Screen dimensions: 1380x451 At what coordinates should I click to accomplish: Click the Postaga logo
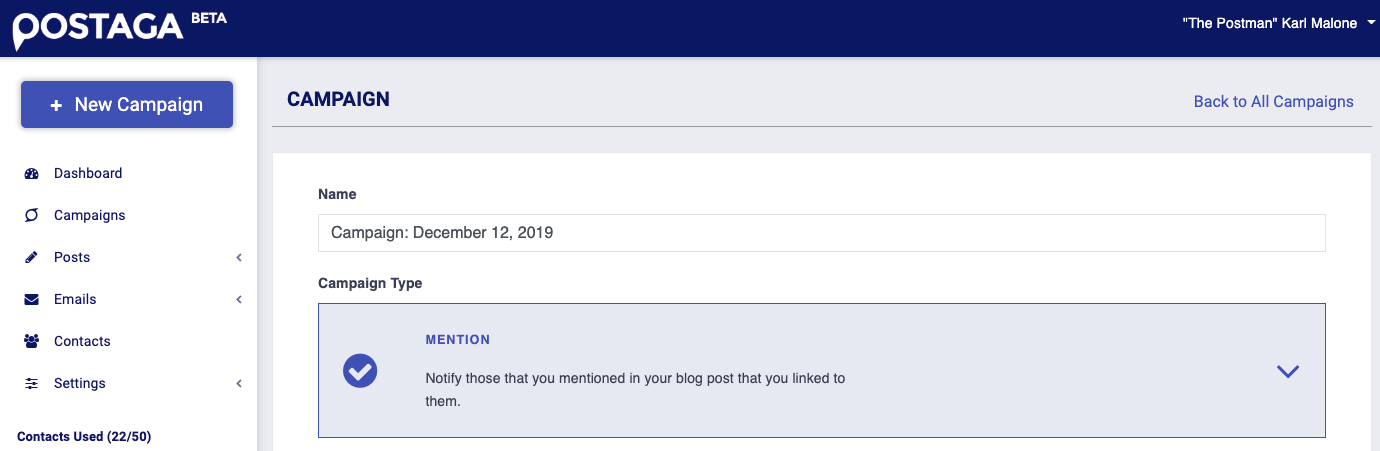click(x=98, y=28)
